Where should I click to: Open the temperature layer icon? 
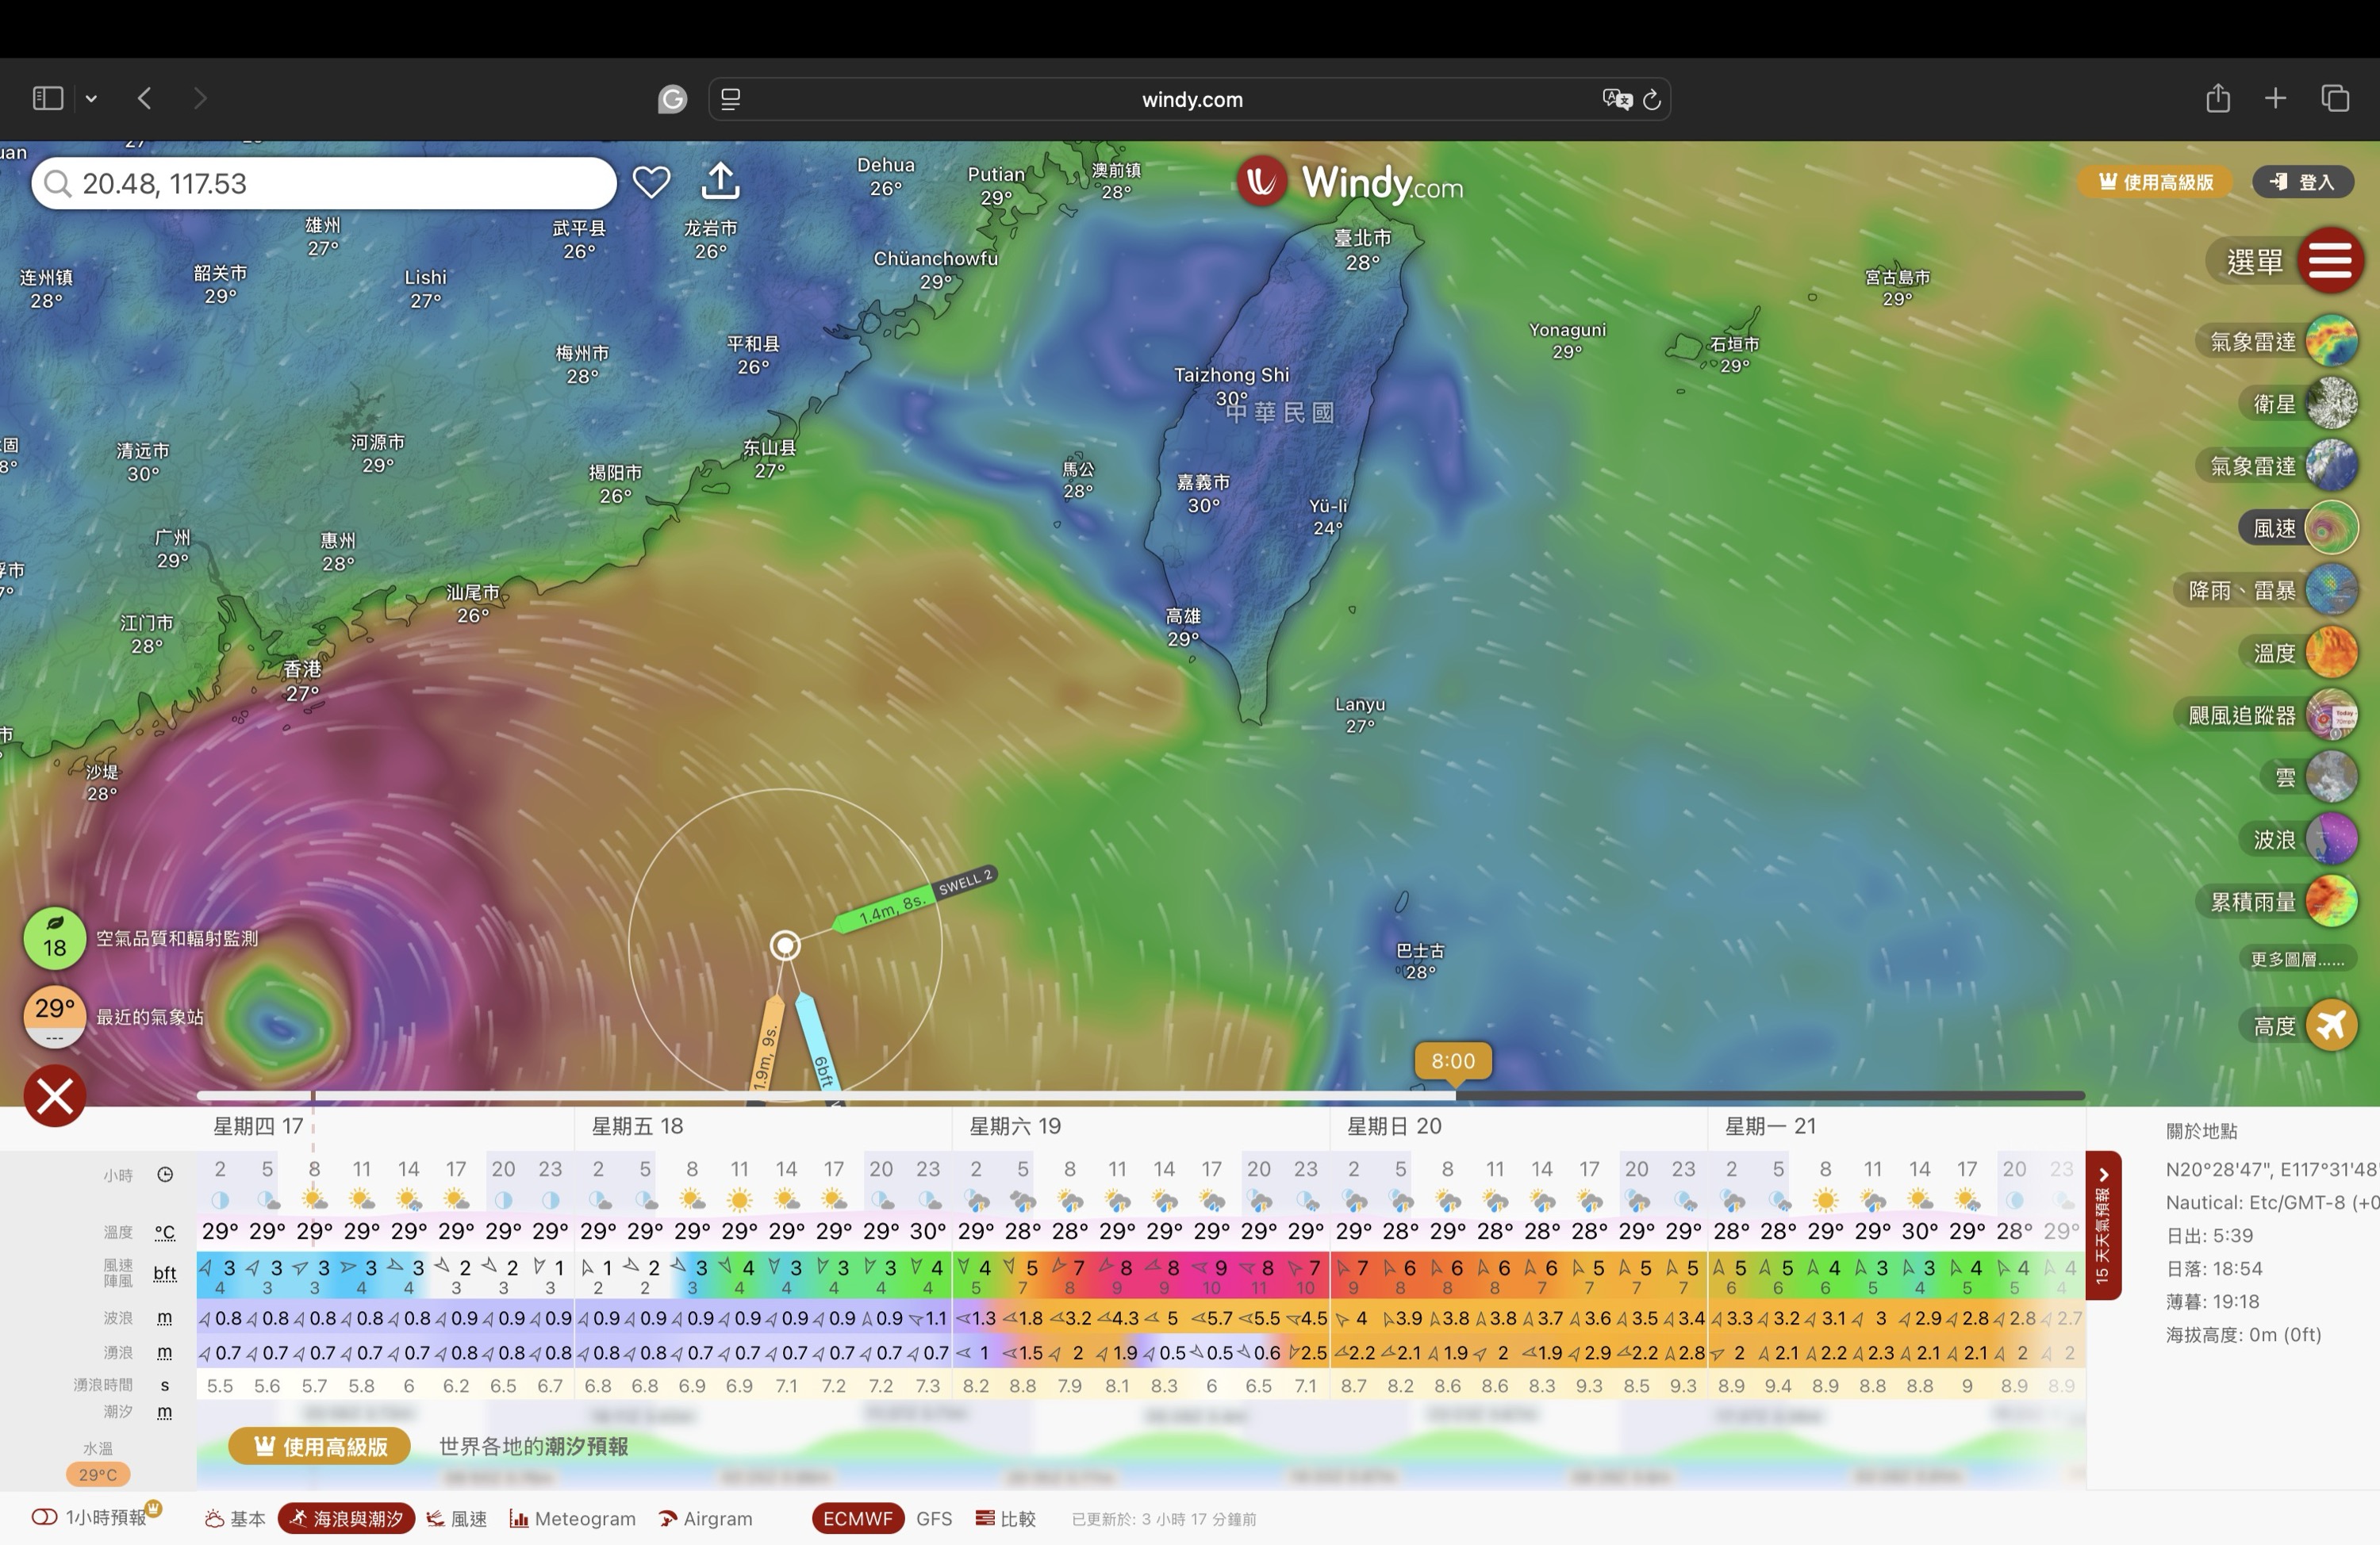(x=2331, y=653)
